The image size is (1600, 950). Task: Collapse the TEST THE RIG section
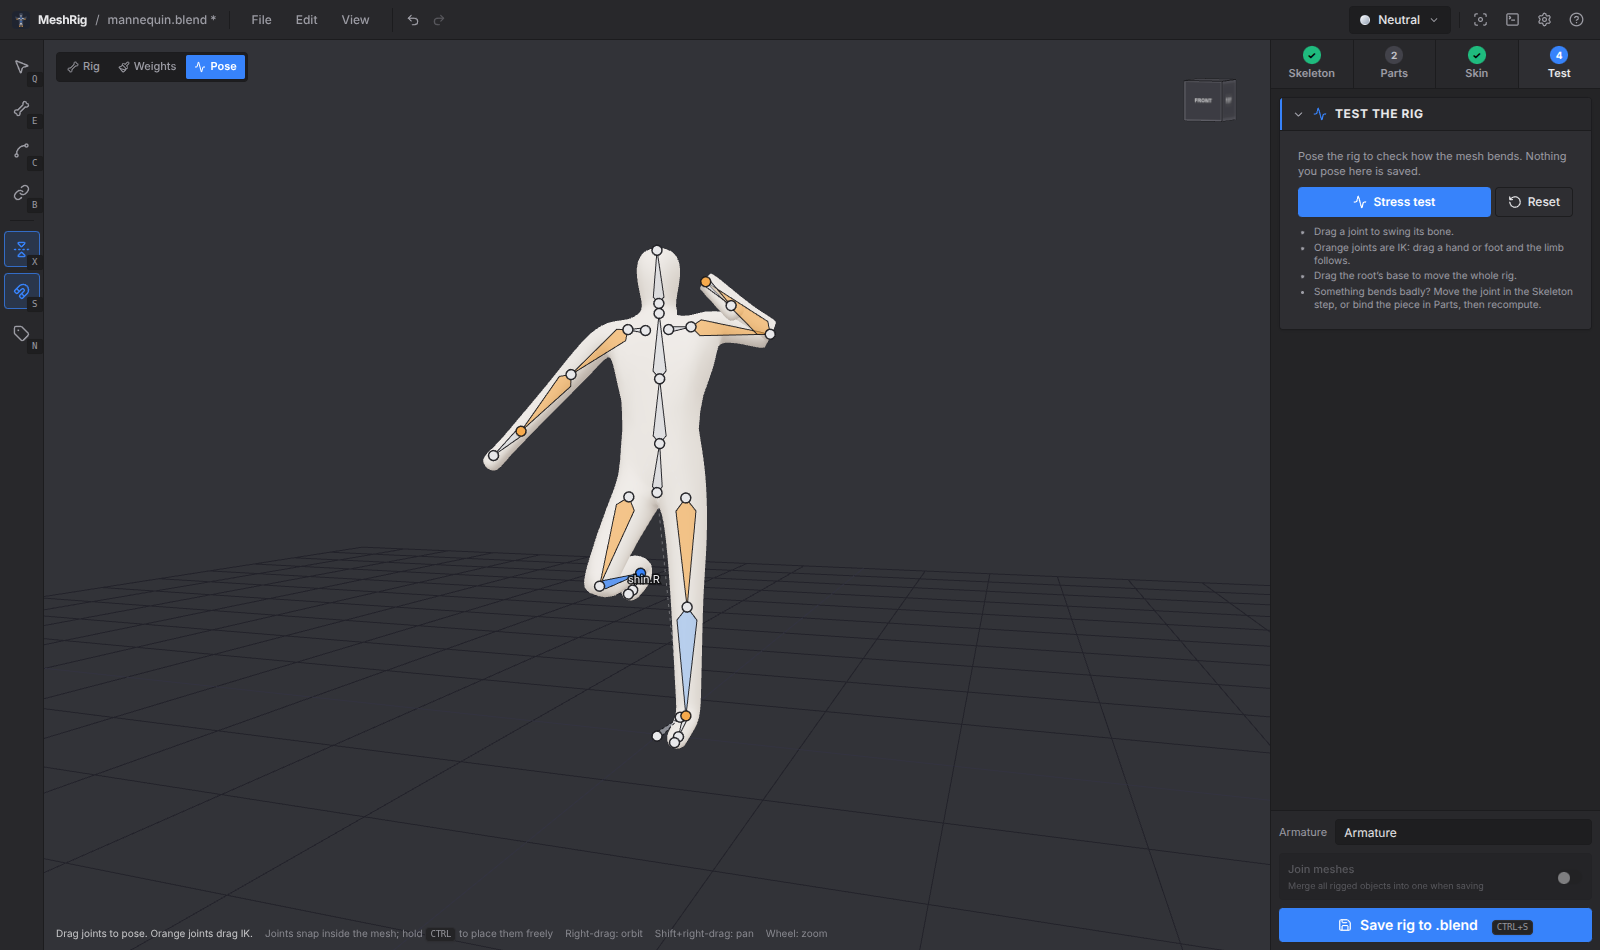pos(1299,114)
